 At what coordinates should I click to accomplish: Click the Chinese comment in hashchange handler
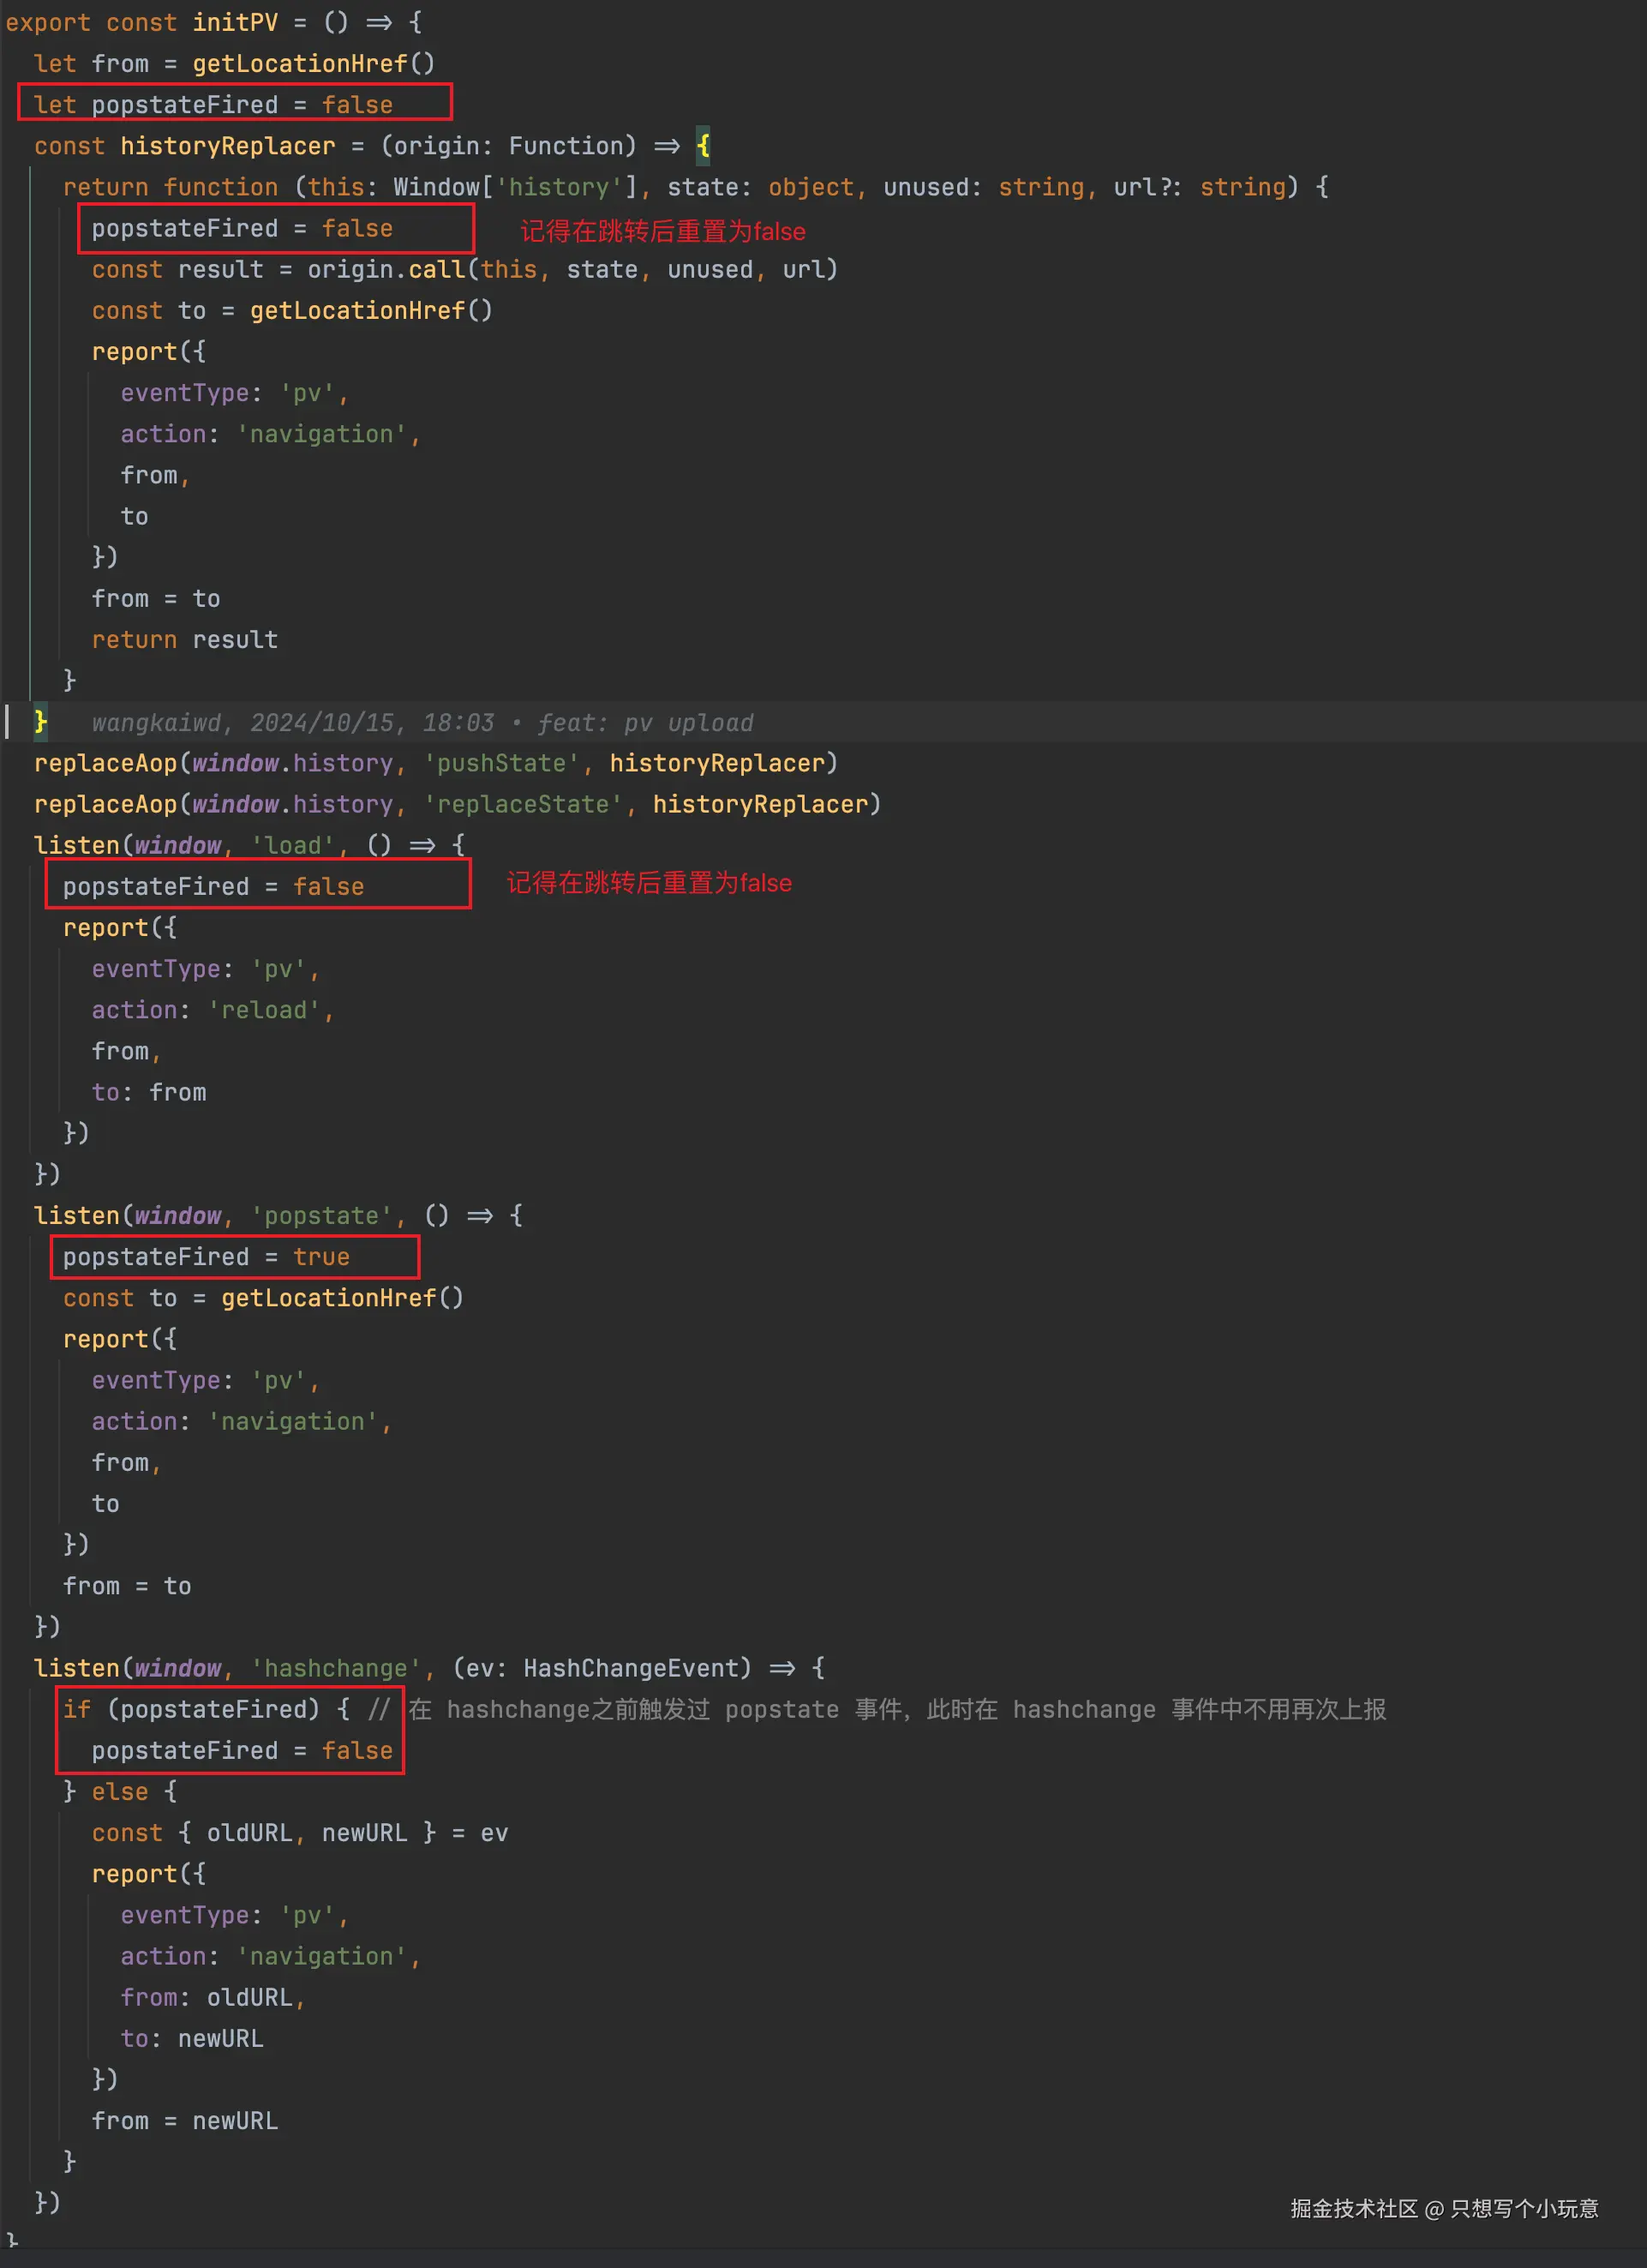point(896,1709)
